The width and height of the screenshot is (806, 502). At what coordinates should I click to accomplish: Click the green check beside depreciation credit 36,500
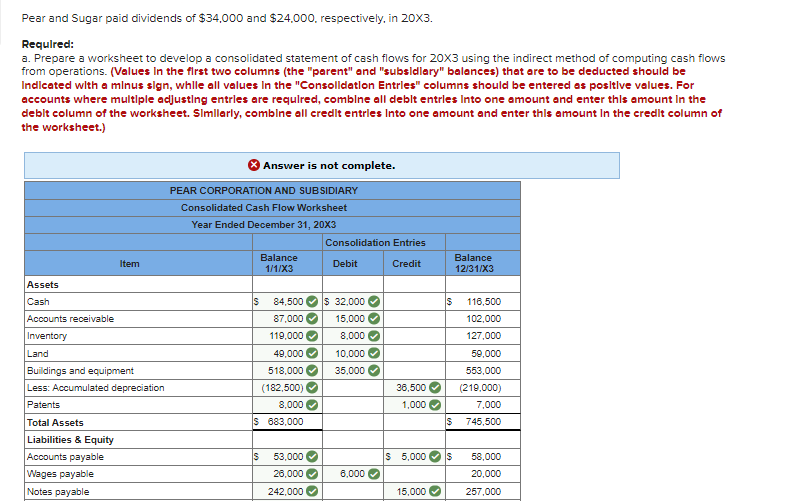435,387
